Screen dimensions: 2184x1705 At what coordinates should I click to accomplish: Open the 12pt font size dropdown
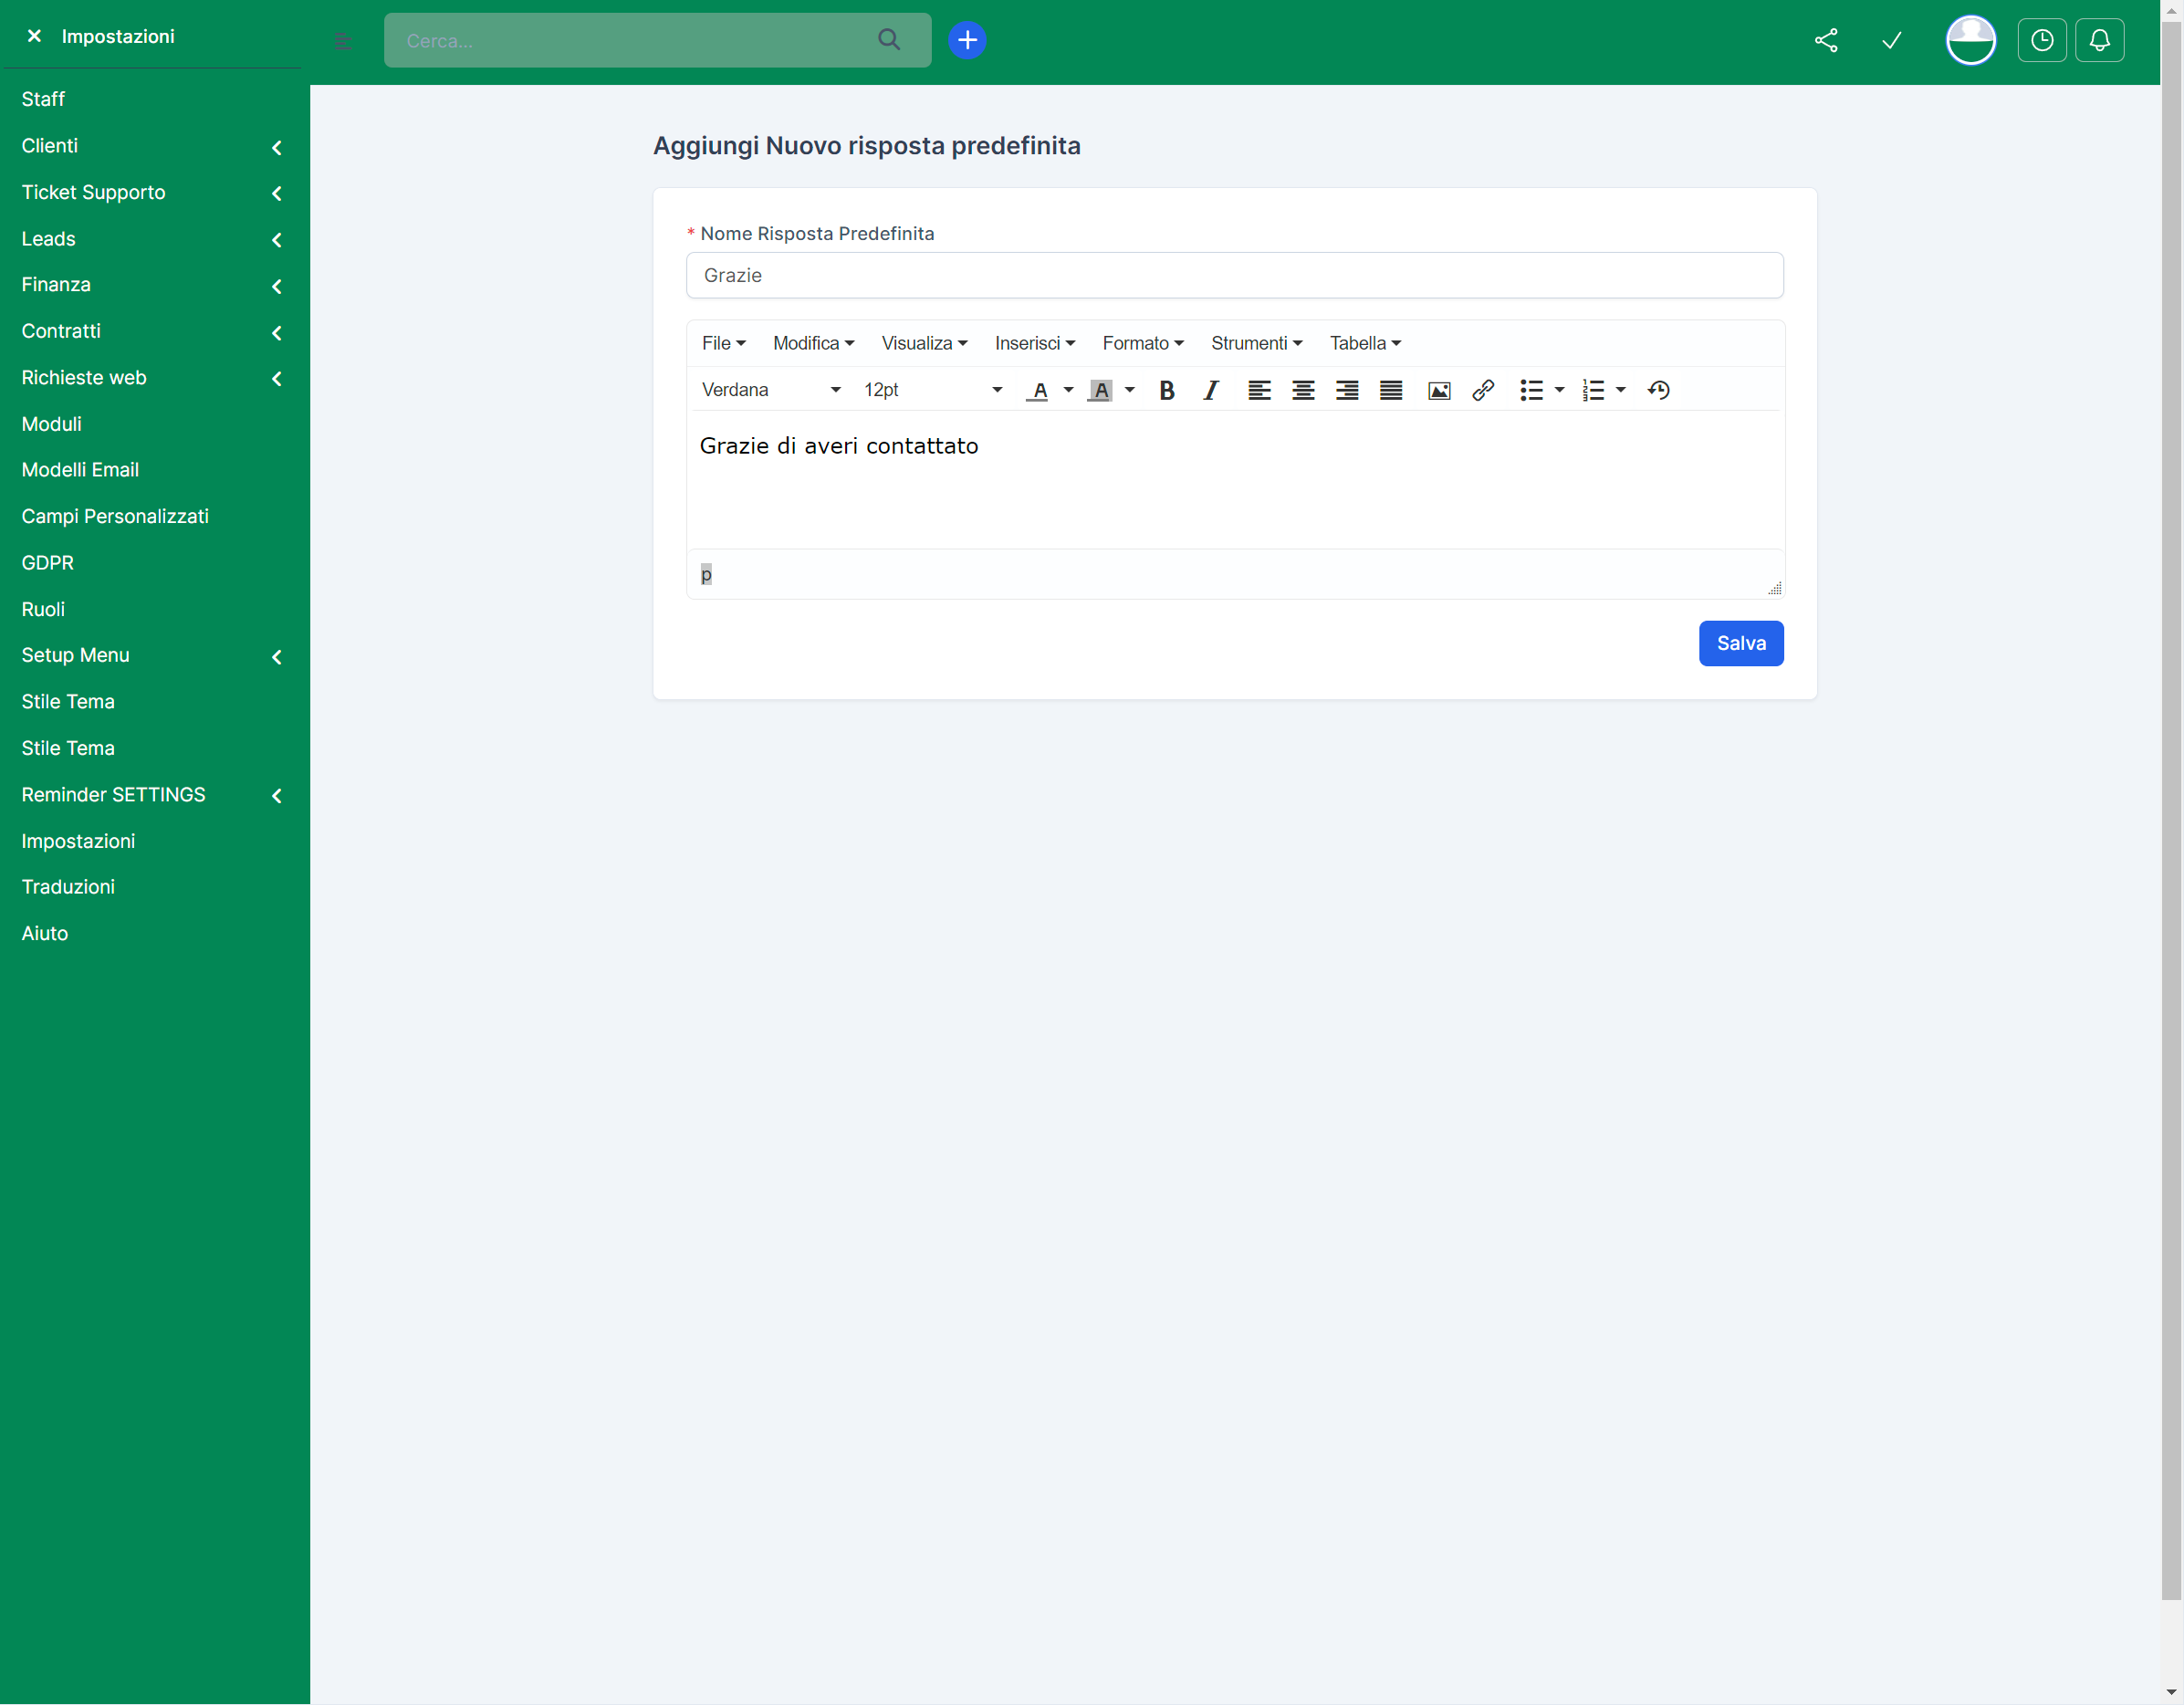click(x=932, y=390)
